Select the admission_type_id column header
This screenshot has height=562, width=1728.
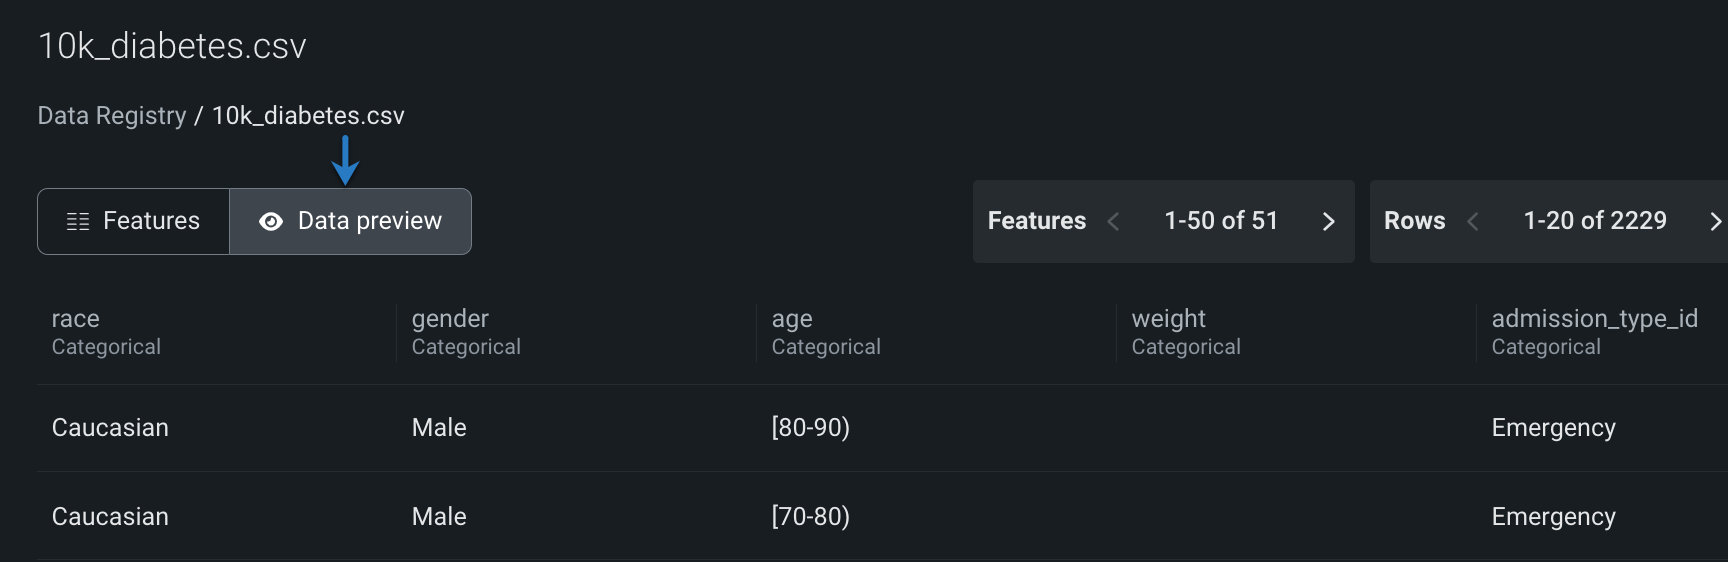tap(1594, 319)
